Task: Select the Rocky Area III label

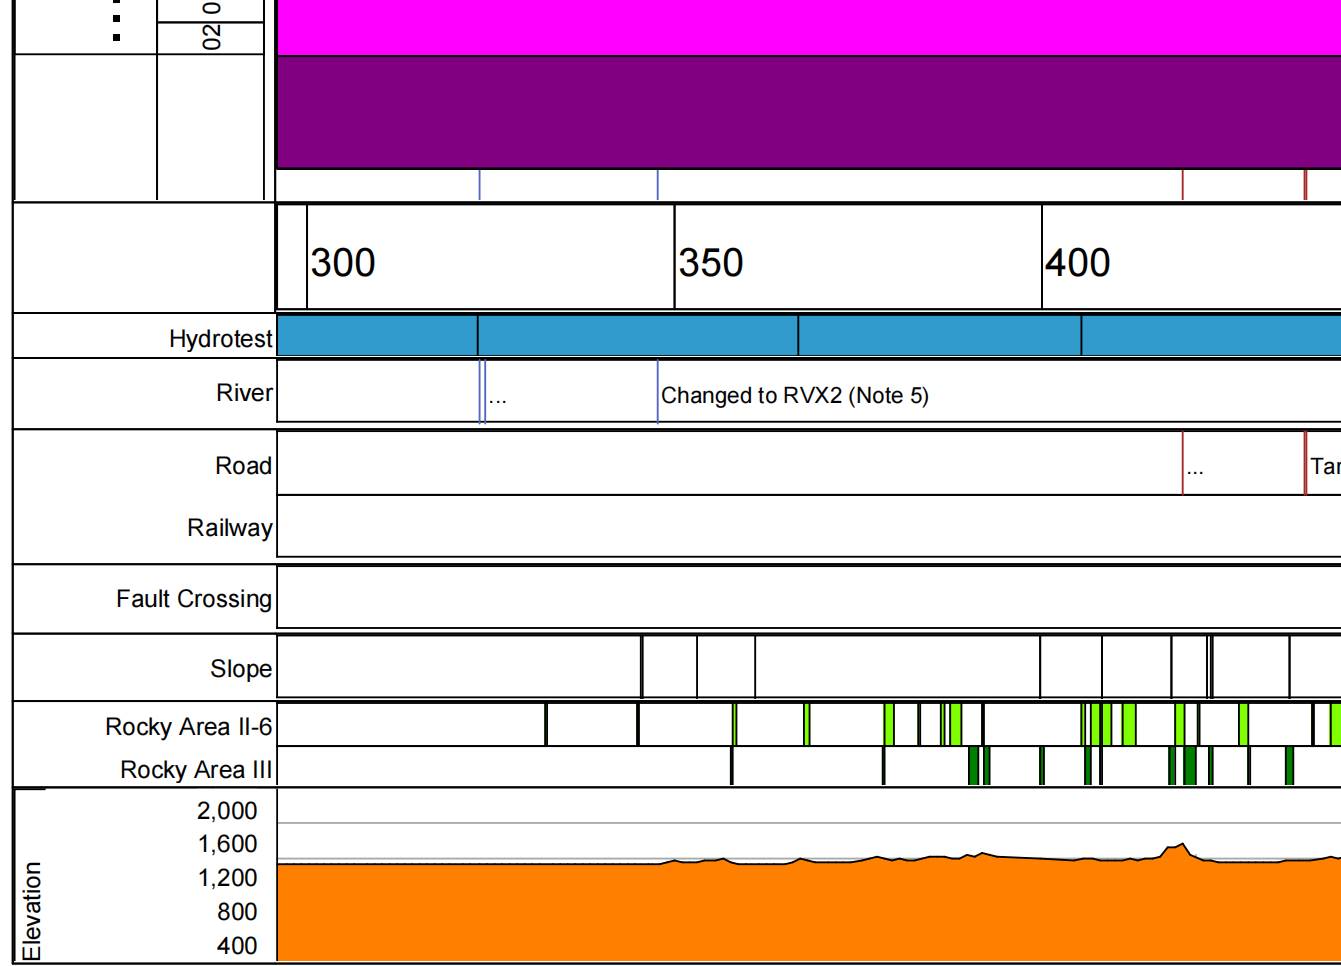Action: [196, 770]
